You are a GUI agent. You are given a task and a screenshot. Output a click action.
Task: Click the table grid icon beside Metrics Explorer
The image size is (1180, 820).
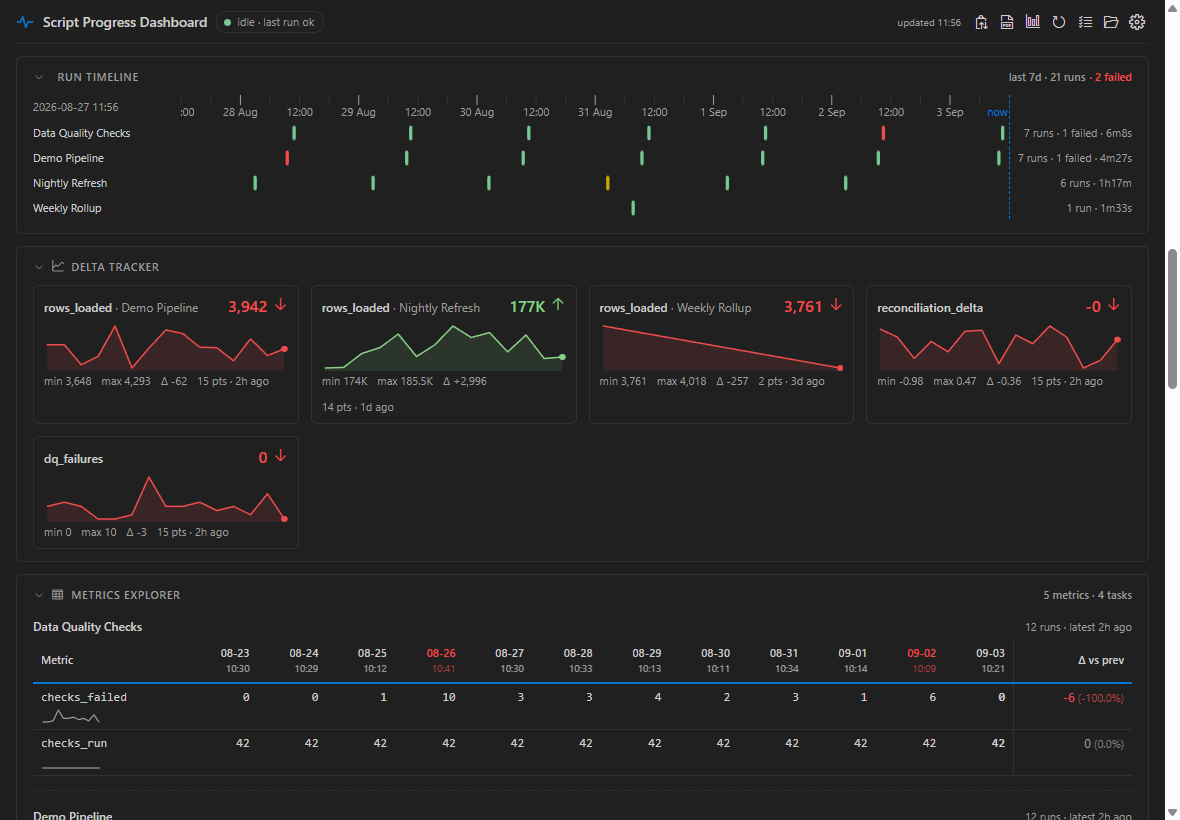coord(58,595)
